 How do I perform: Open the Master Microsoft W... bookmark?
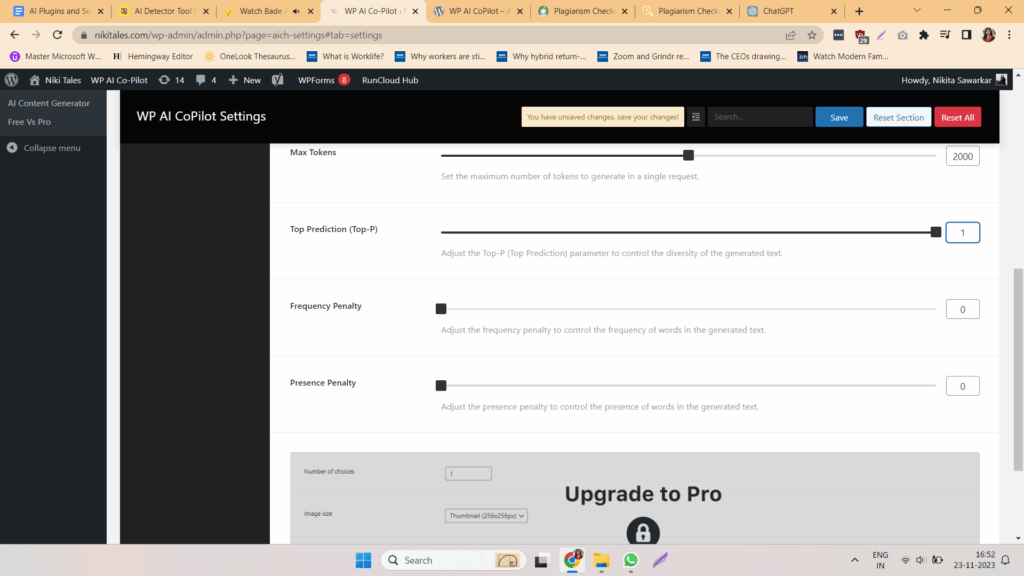coord(56,56)
